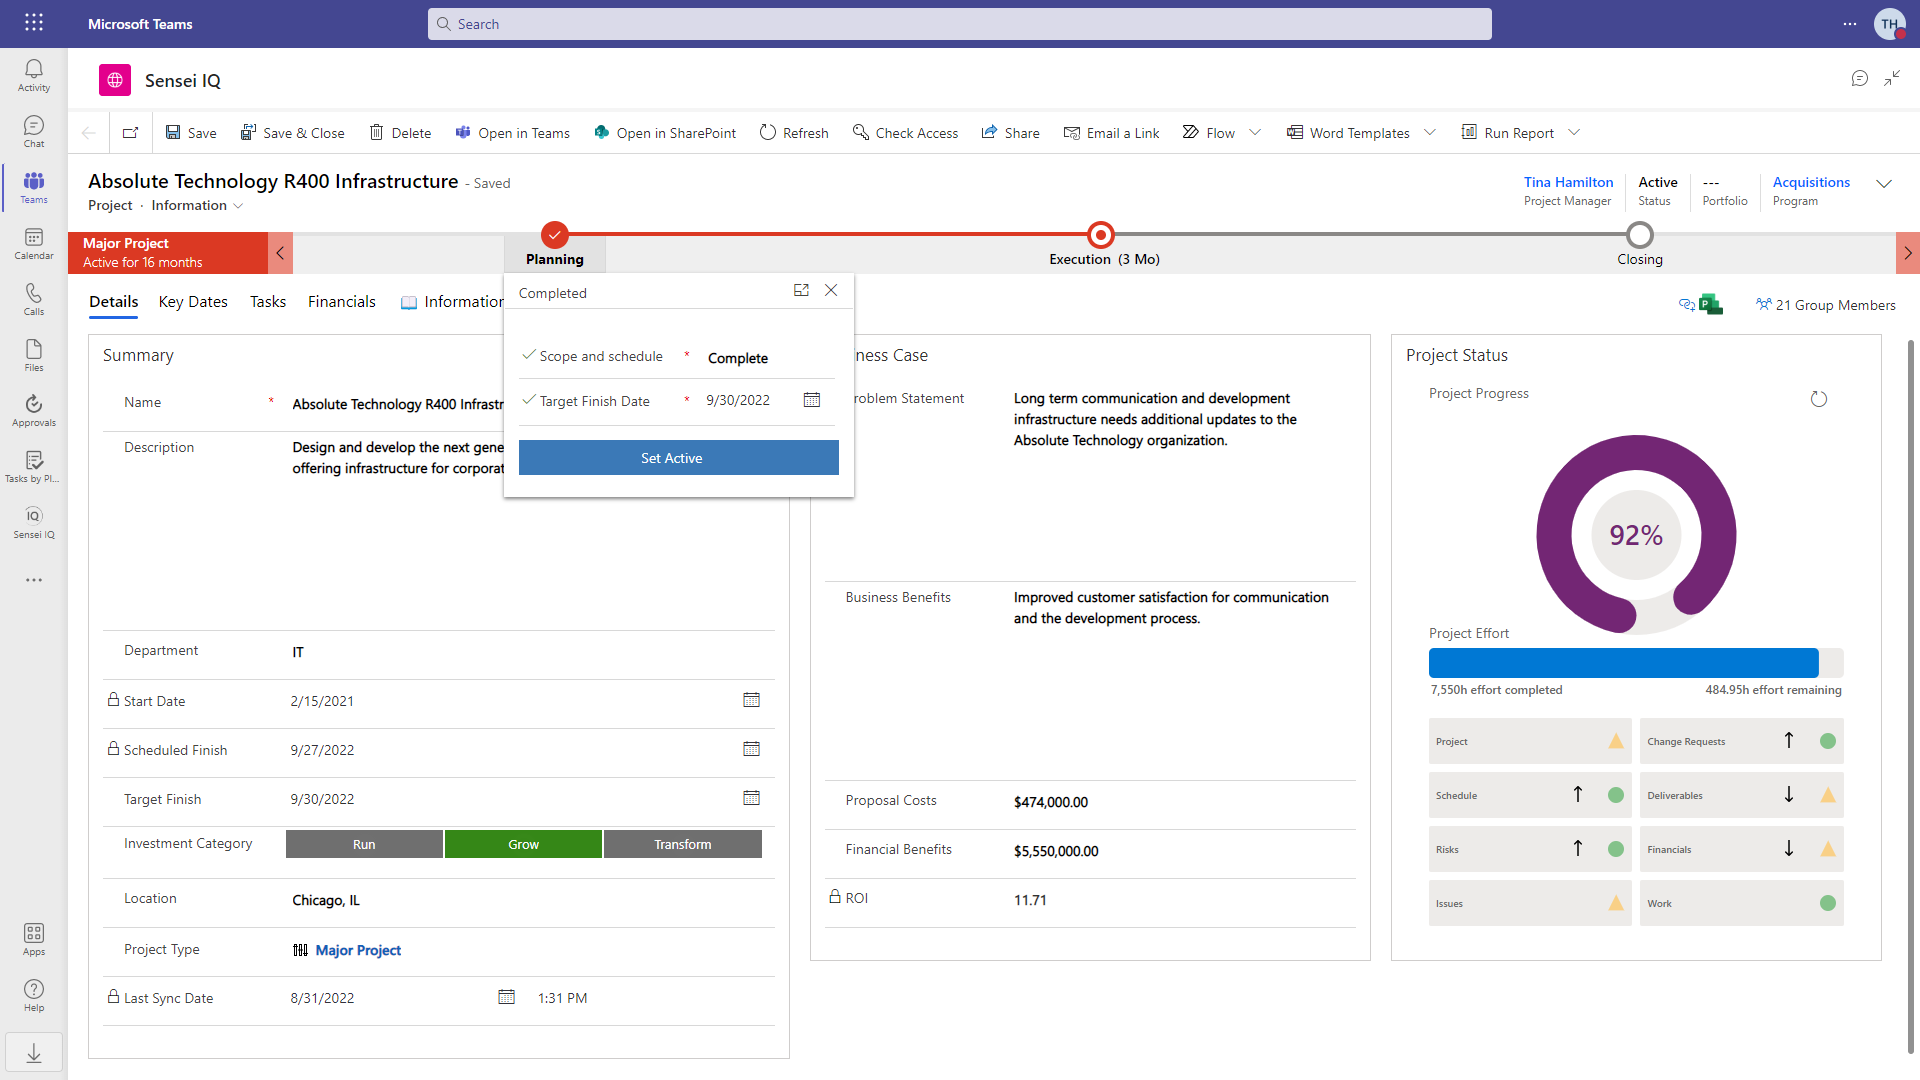
Task: Select the Closing stage marker
Action: [1640, 235]
